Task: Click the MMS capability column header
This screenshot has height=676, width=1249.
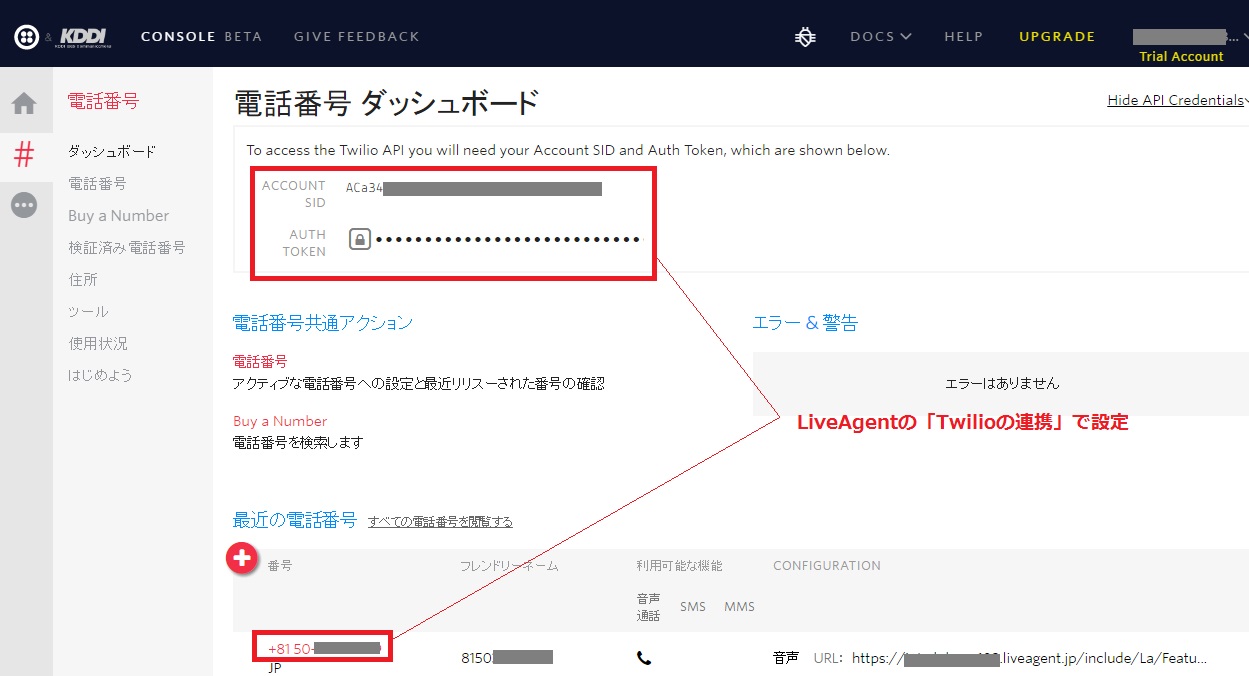Action: click(740, 607)
